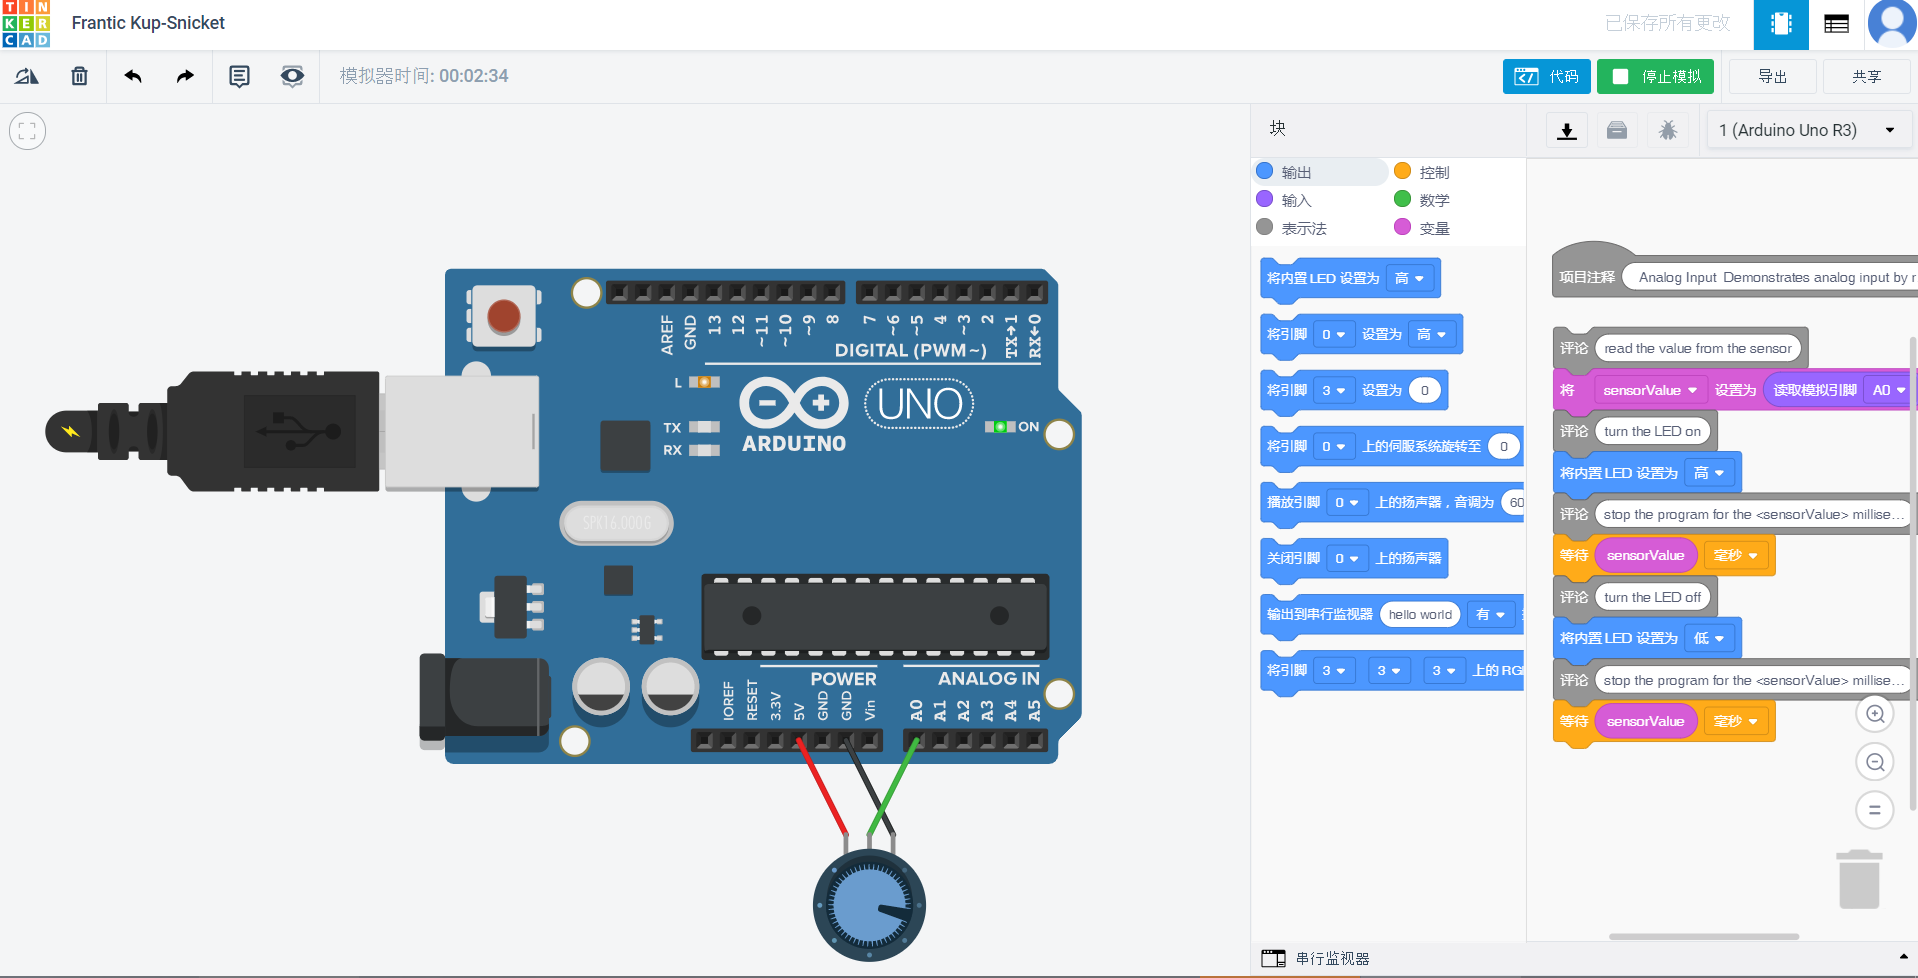Image resolution: width=1918 pixels, height=978 pixels.
Task: Open the notes annotation tool
Action: pos(239,76)
